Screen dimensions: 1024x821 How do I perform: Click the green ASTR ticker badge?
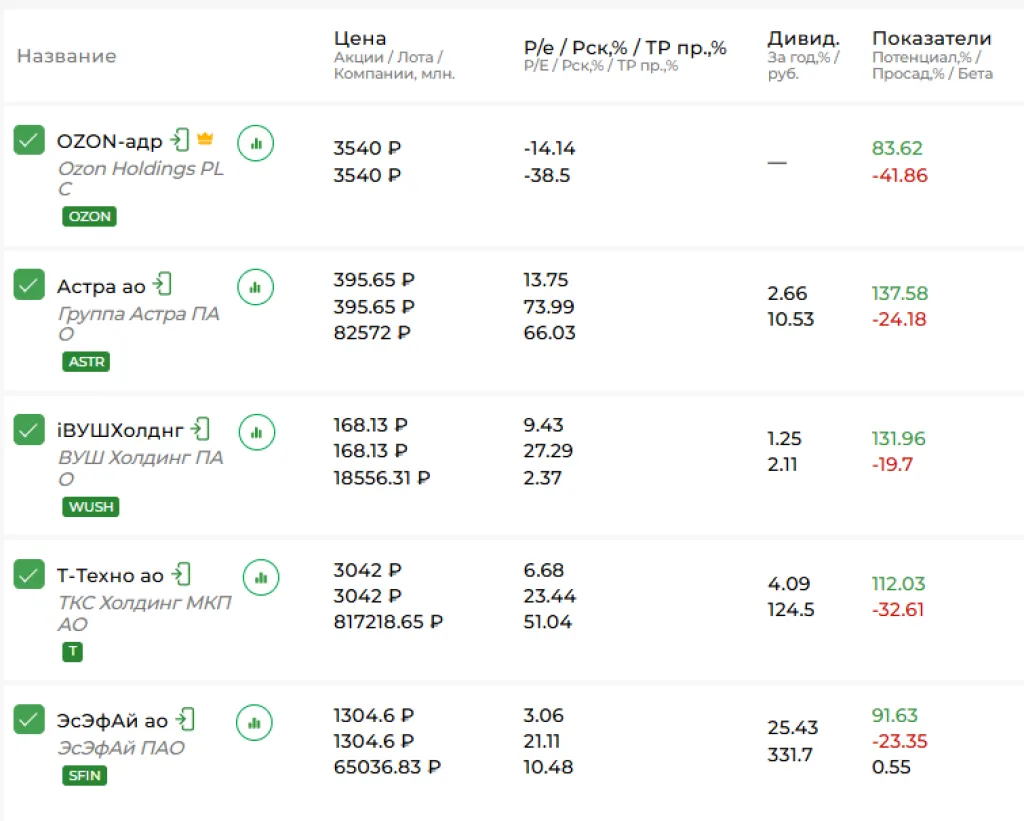coord(86,362)
